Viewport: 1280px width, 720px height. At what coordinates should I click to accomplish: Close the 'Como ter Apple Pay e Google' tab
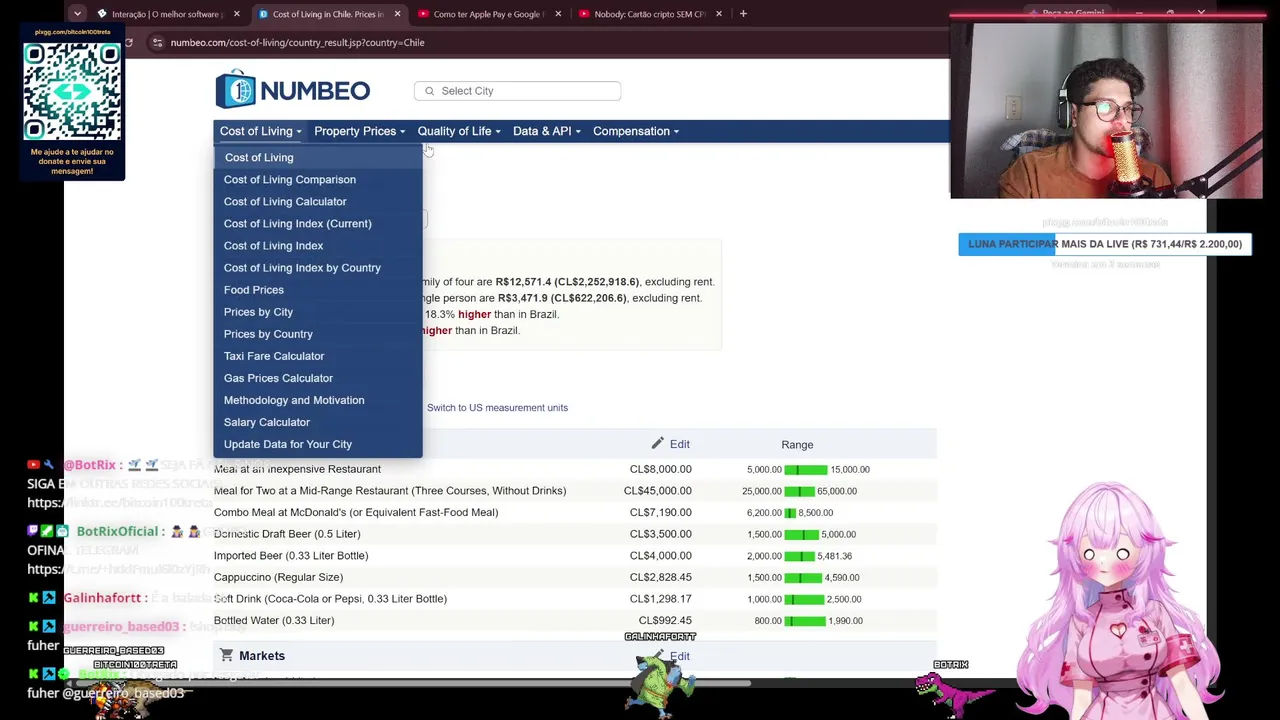pos(558,14)
